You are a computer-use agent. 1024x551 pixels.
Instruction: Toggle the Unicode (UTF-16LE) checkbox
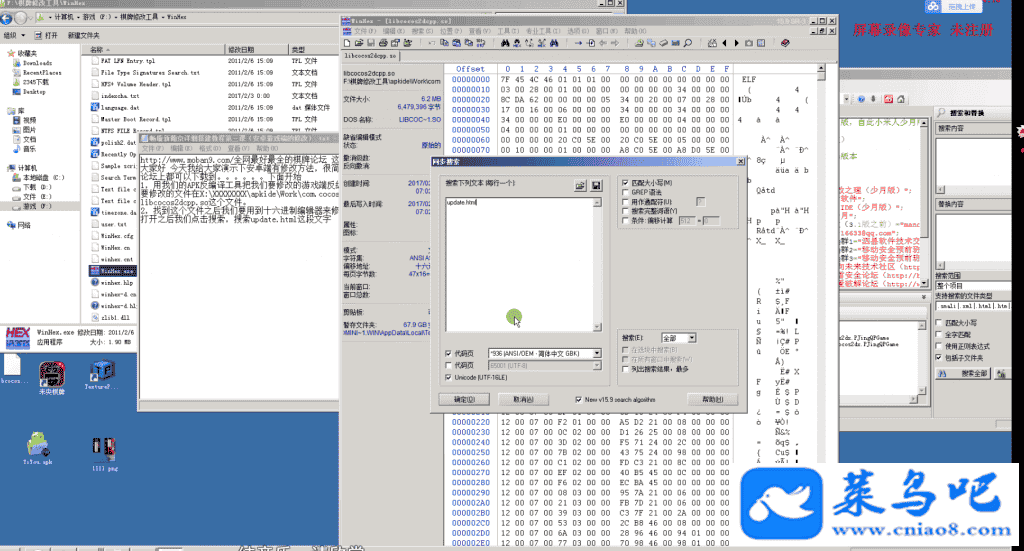click(448, 377)
